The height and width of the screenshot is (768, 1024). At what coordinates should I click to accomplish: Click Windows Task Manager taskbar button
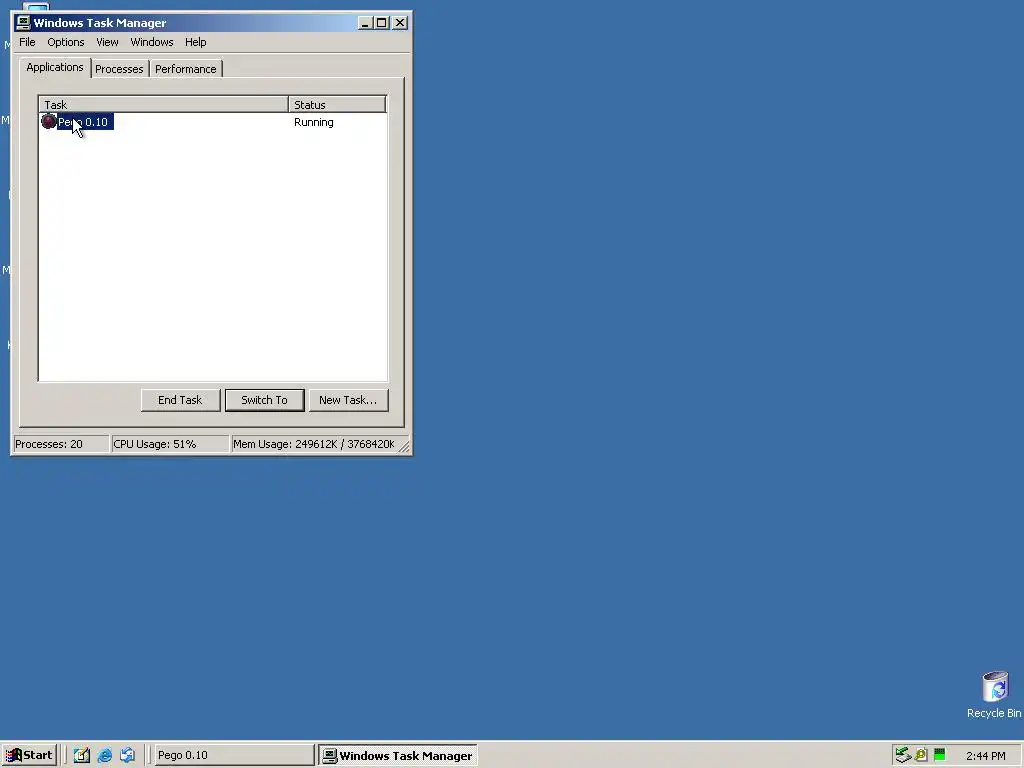398,756
